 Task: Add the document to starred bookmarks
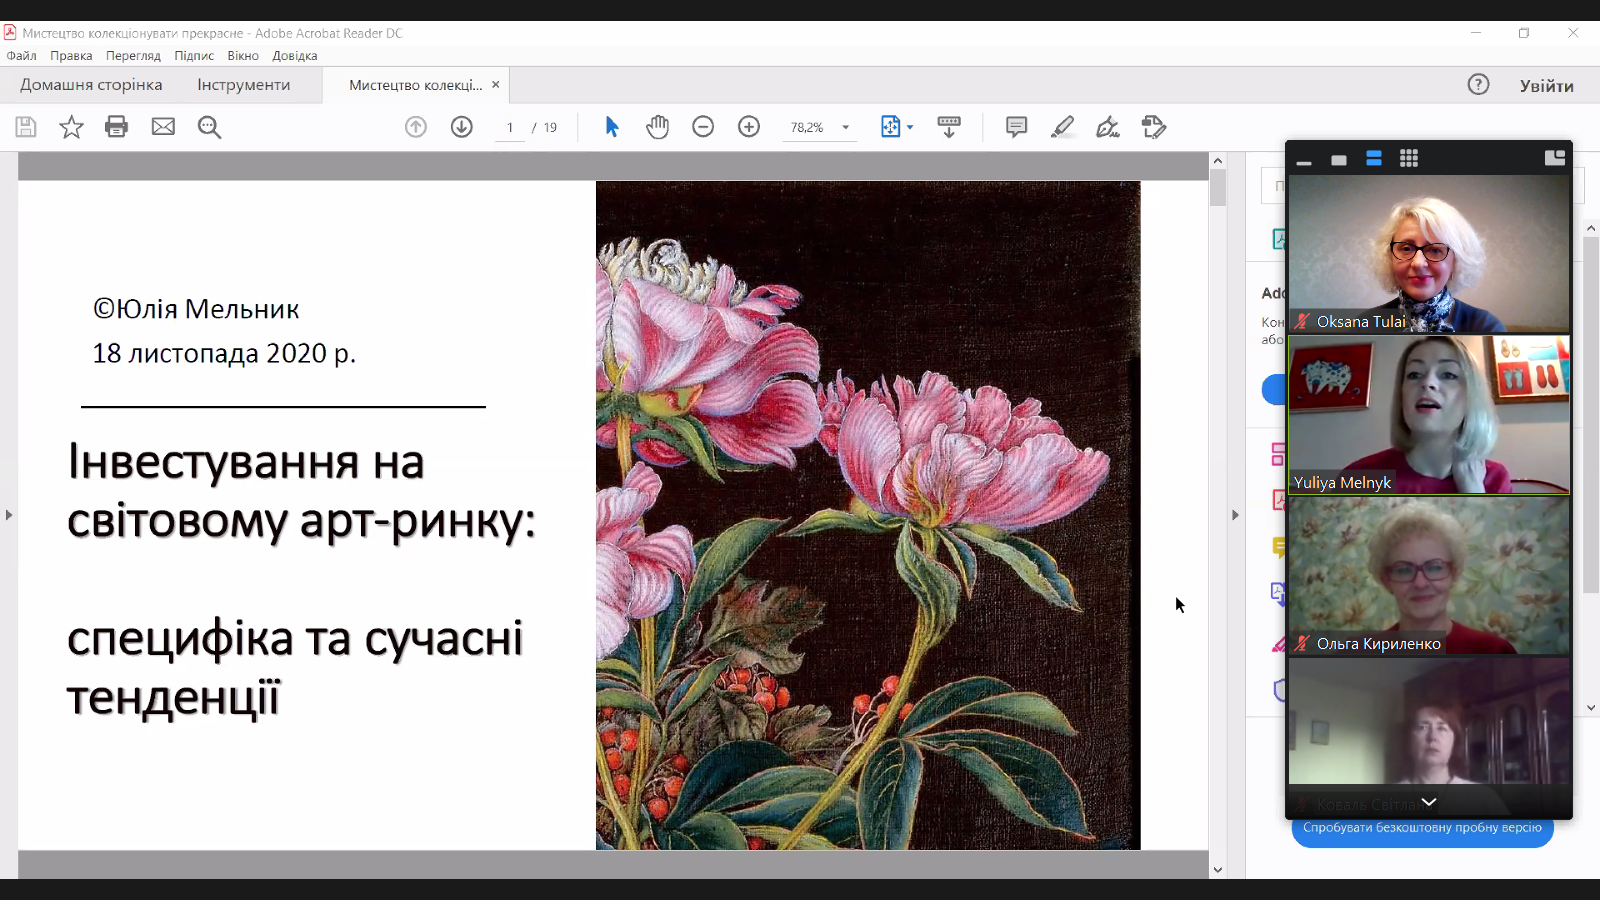point(71,127)
